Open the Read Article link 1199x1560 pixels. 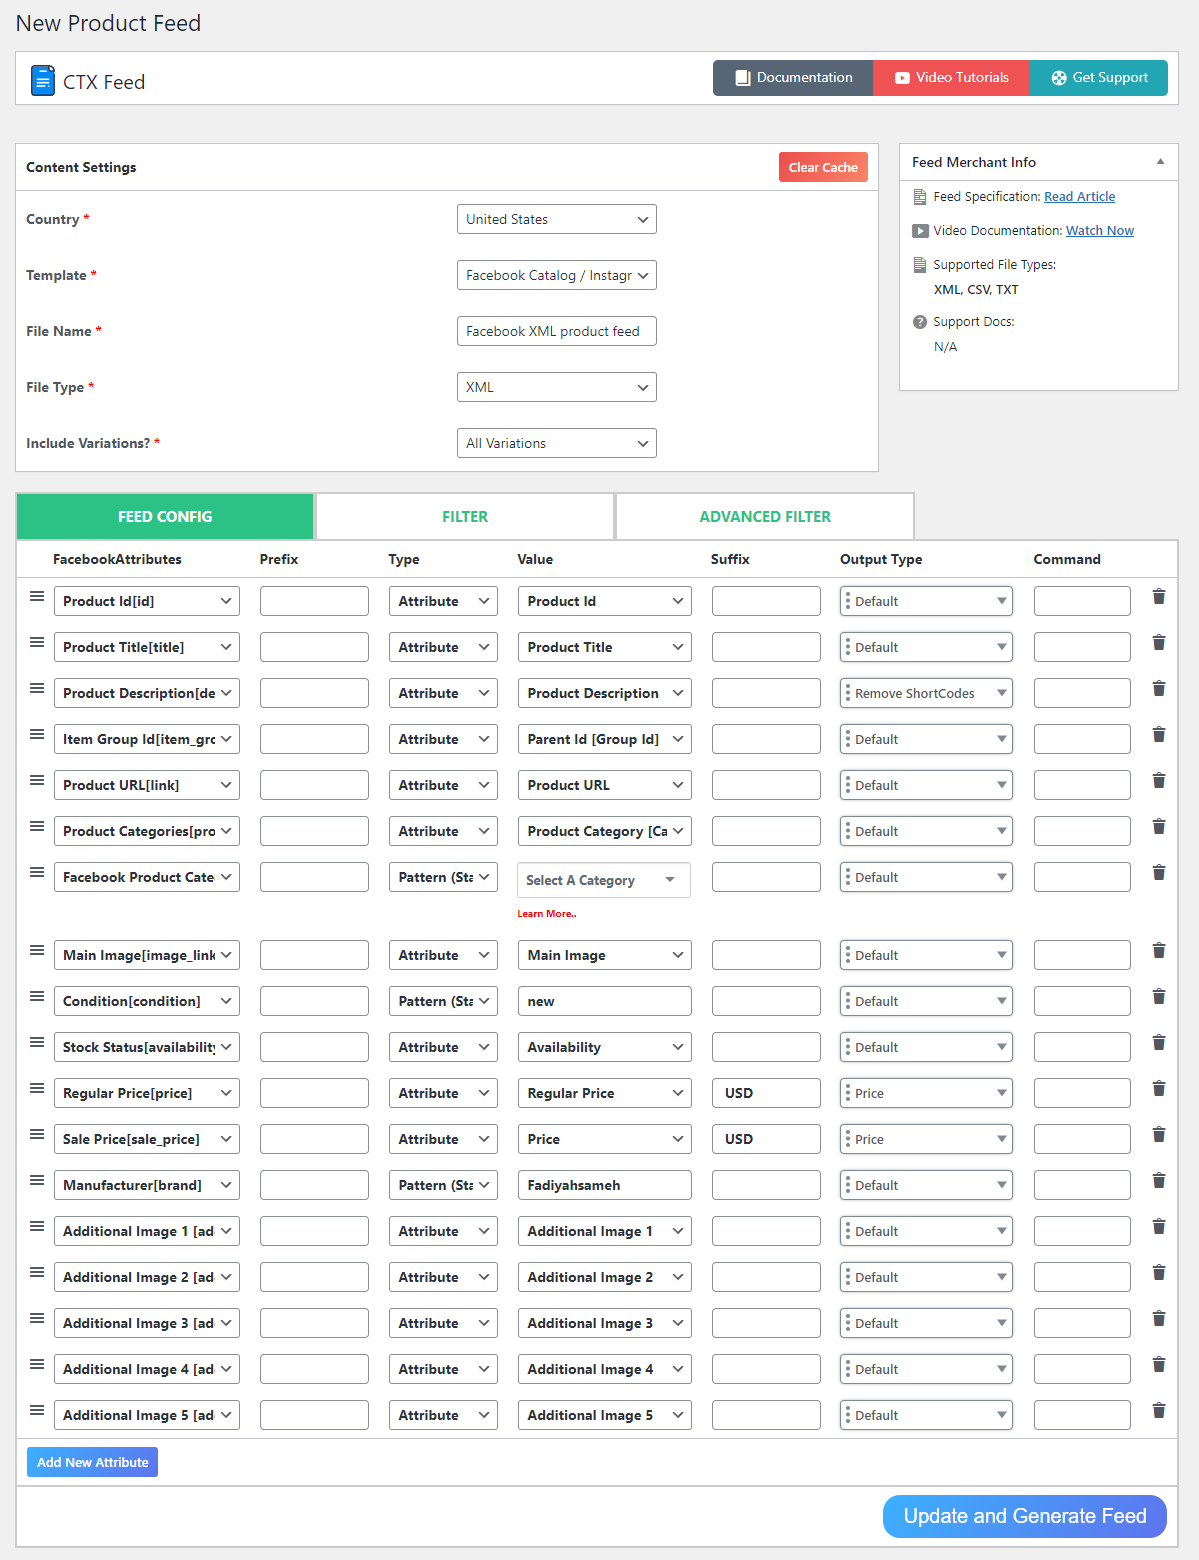click(1079, 197)
